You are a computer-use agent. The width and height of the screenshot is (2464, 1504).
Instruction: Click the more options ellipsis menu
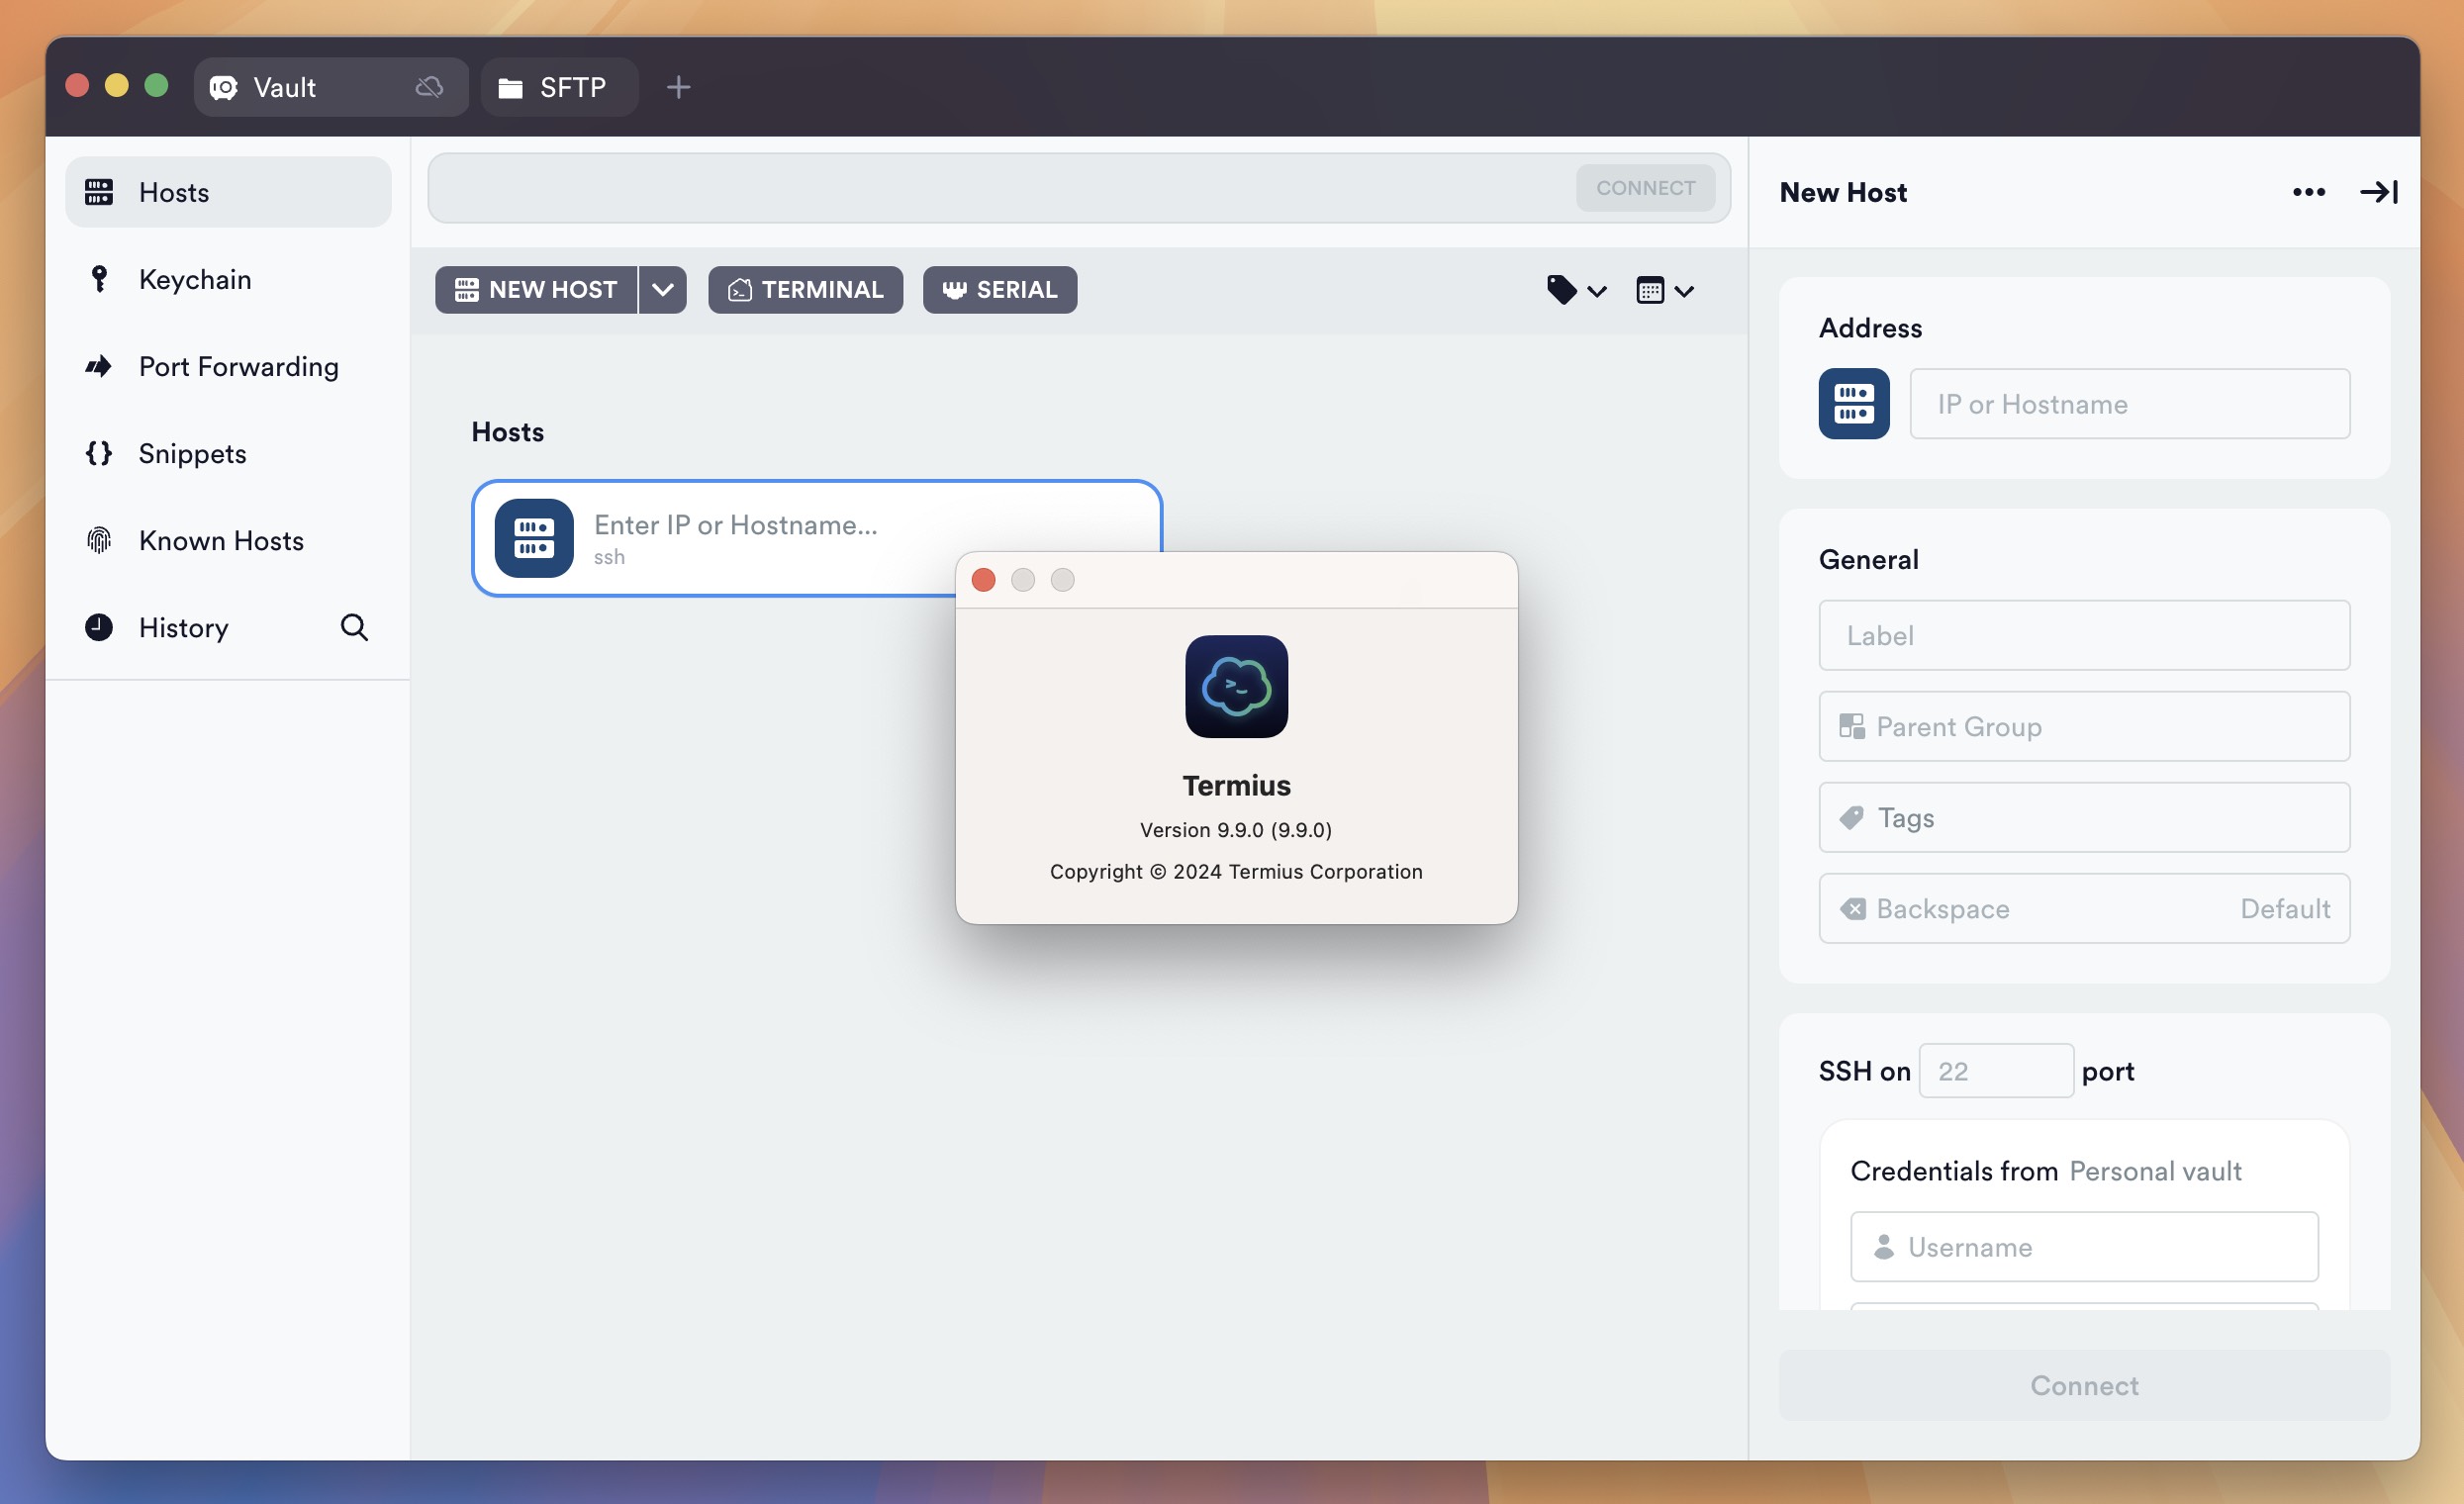(2308, 190)
